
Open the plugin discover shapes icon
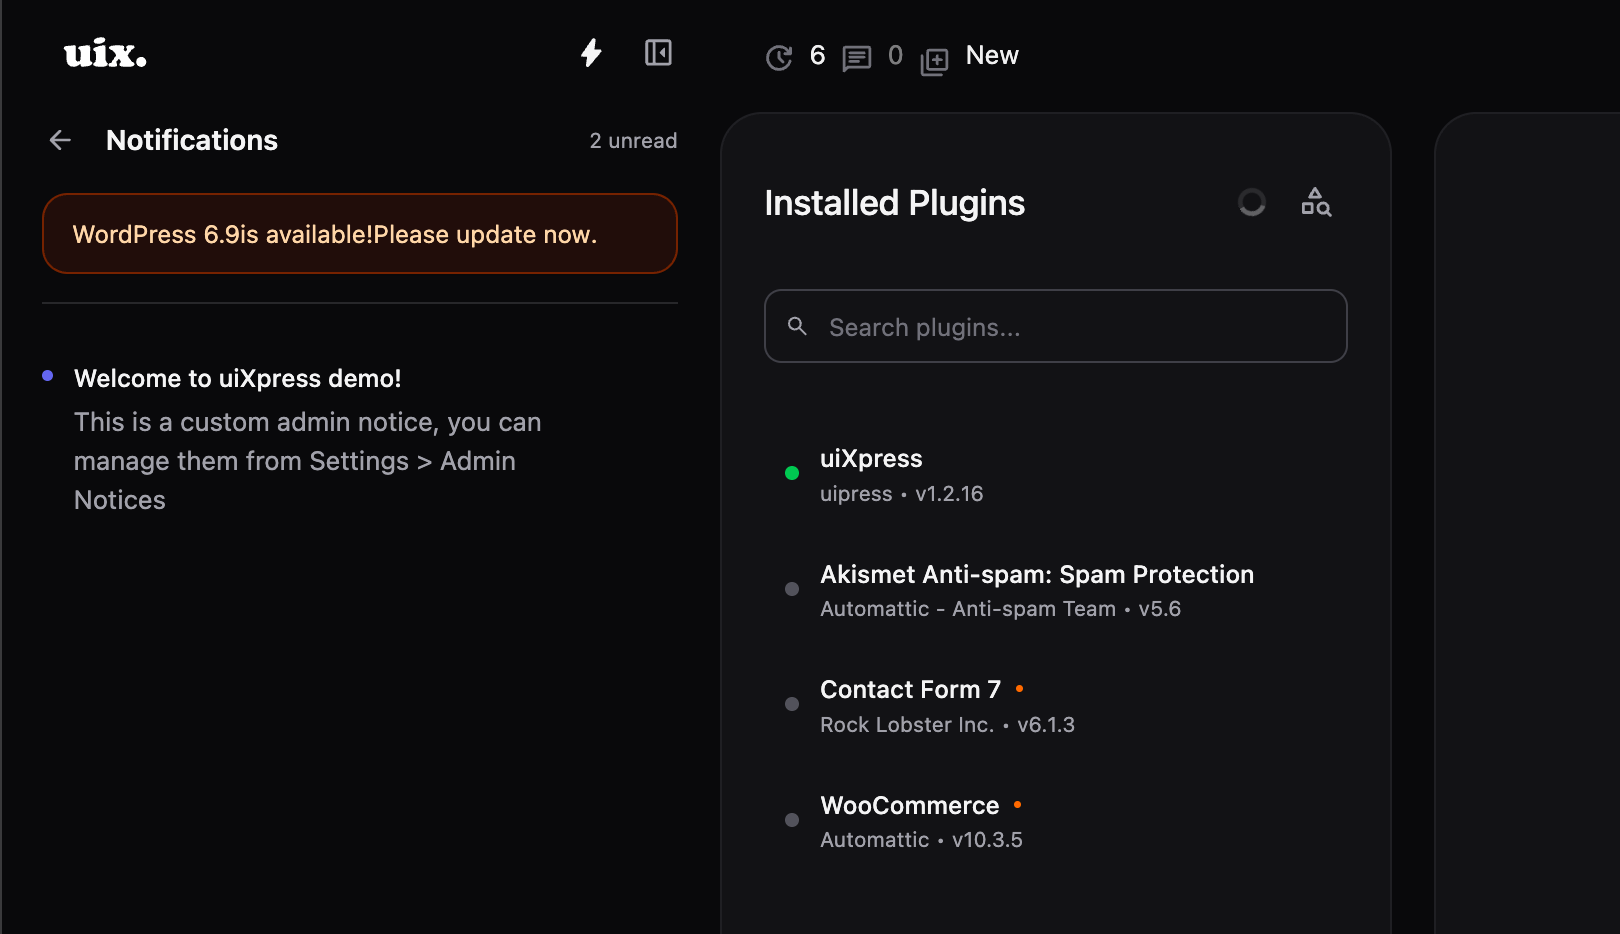tap(1315, 203)
